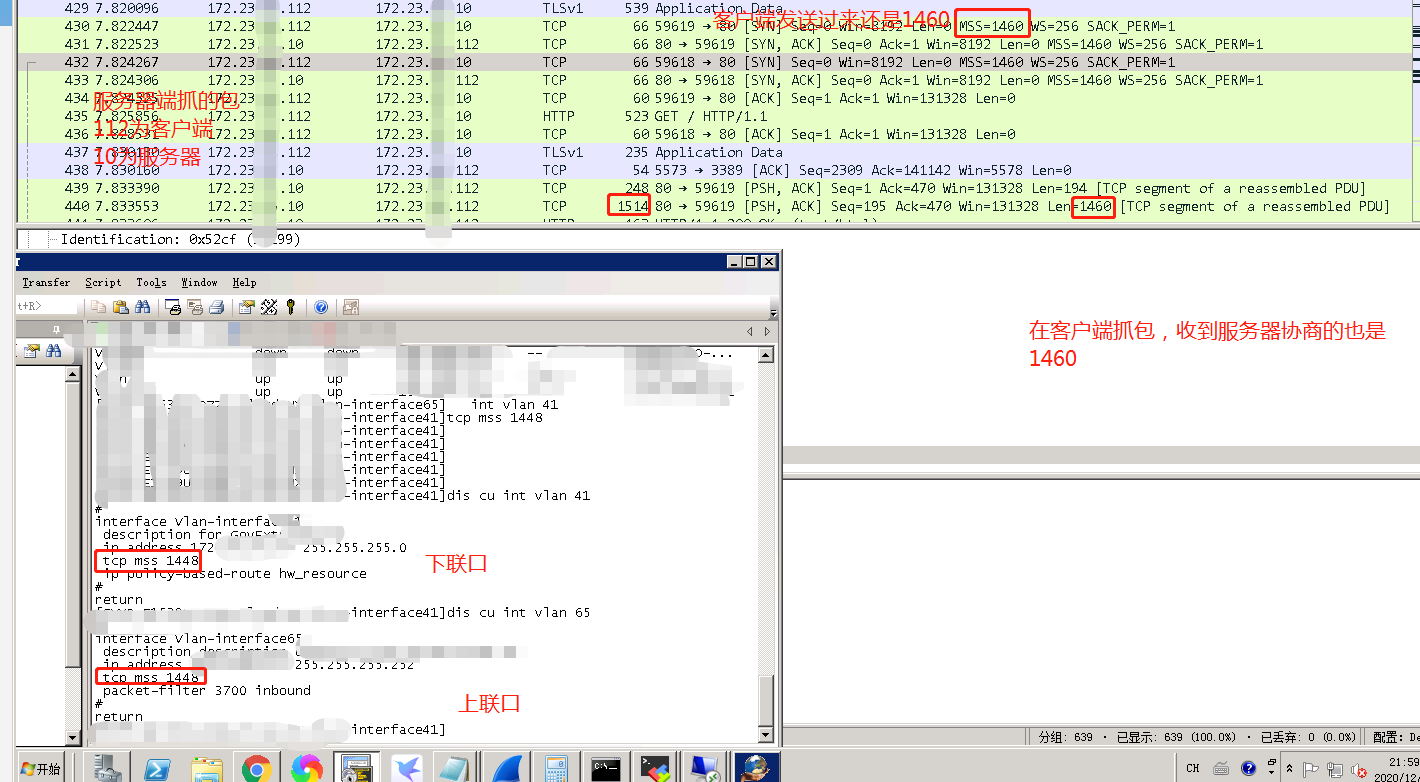
Task: Select packet 432 SYN row in Wireshark
Action: click(x=715, y=62)
